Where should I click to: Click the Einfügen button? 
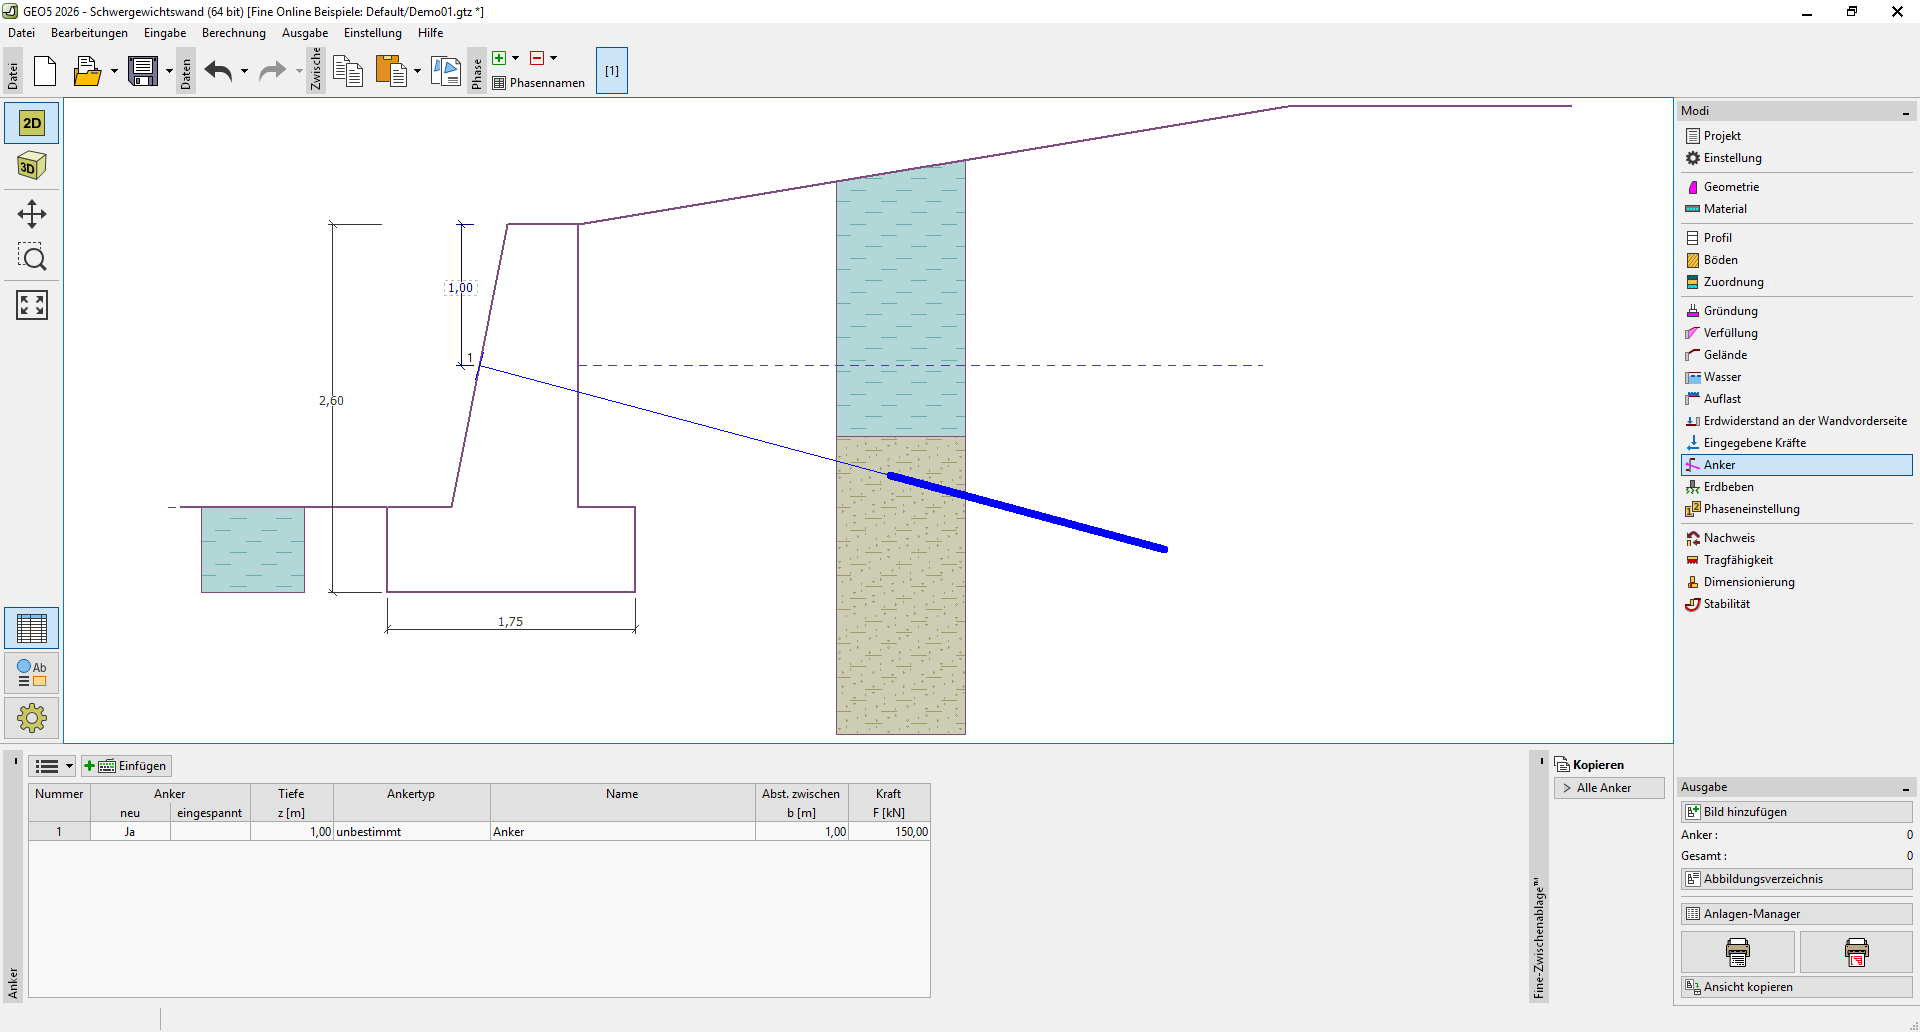click(x=127, y=766)
